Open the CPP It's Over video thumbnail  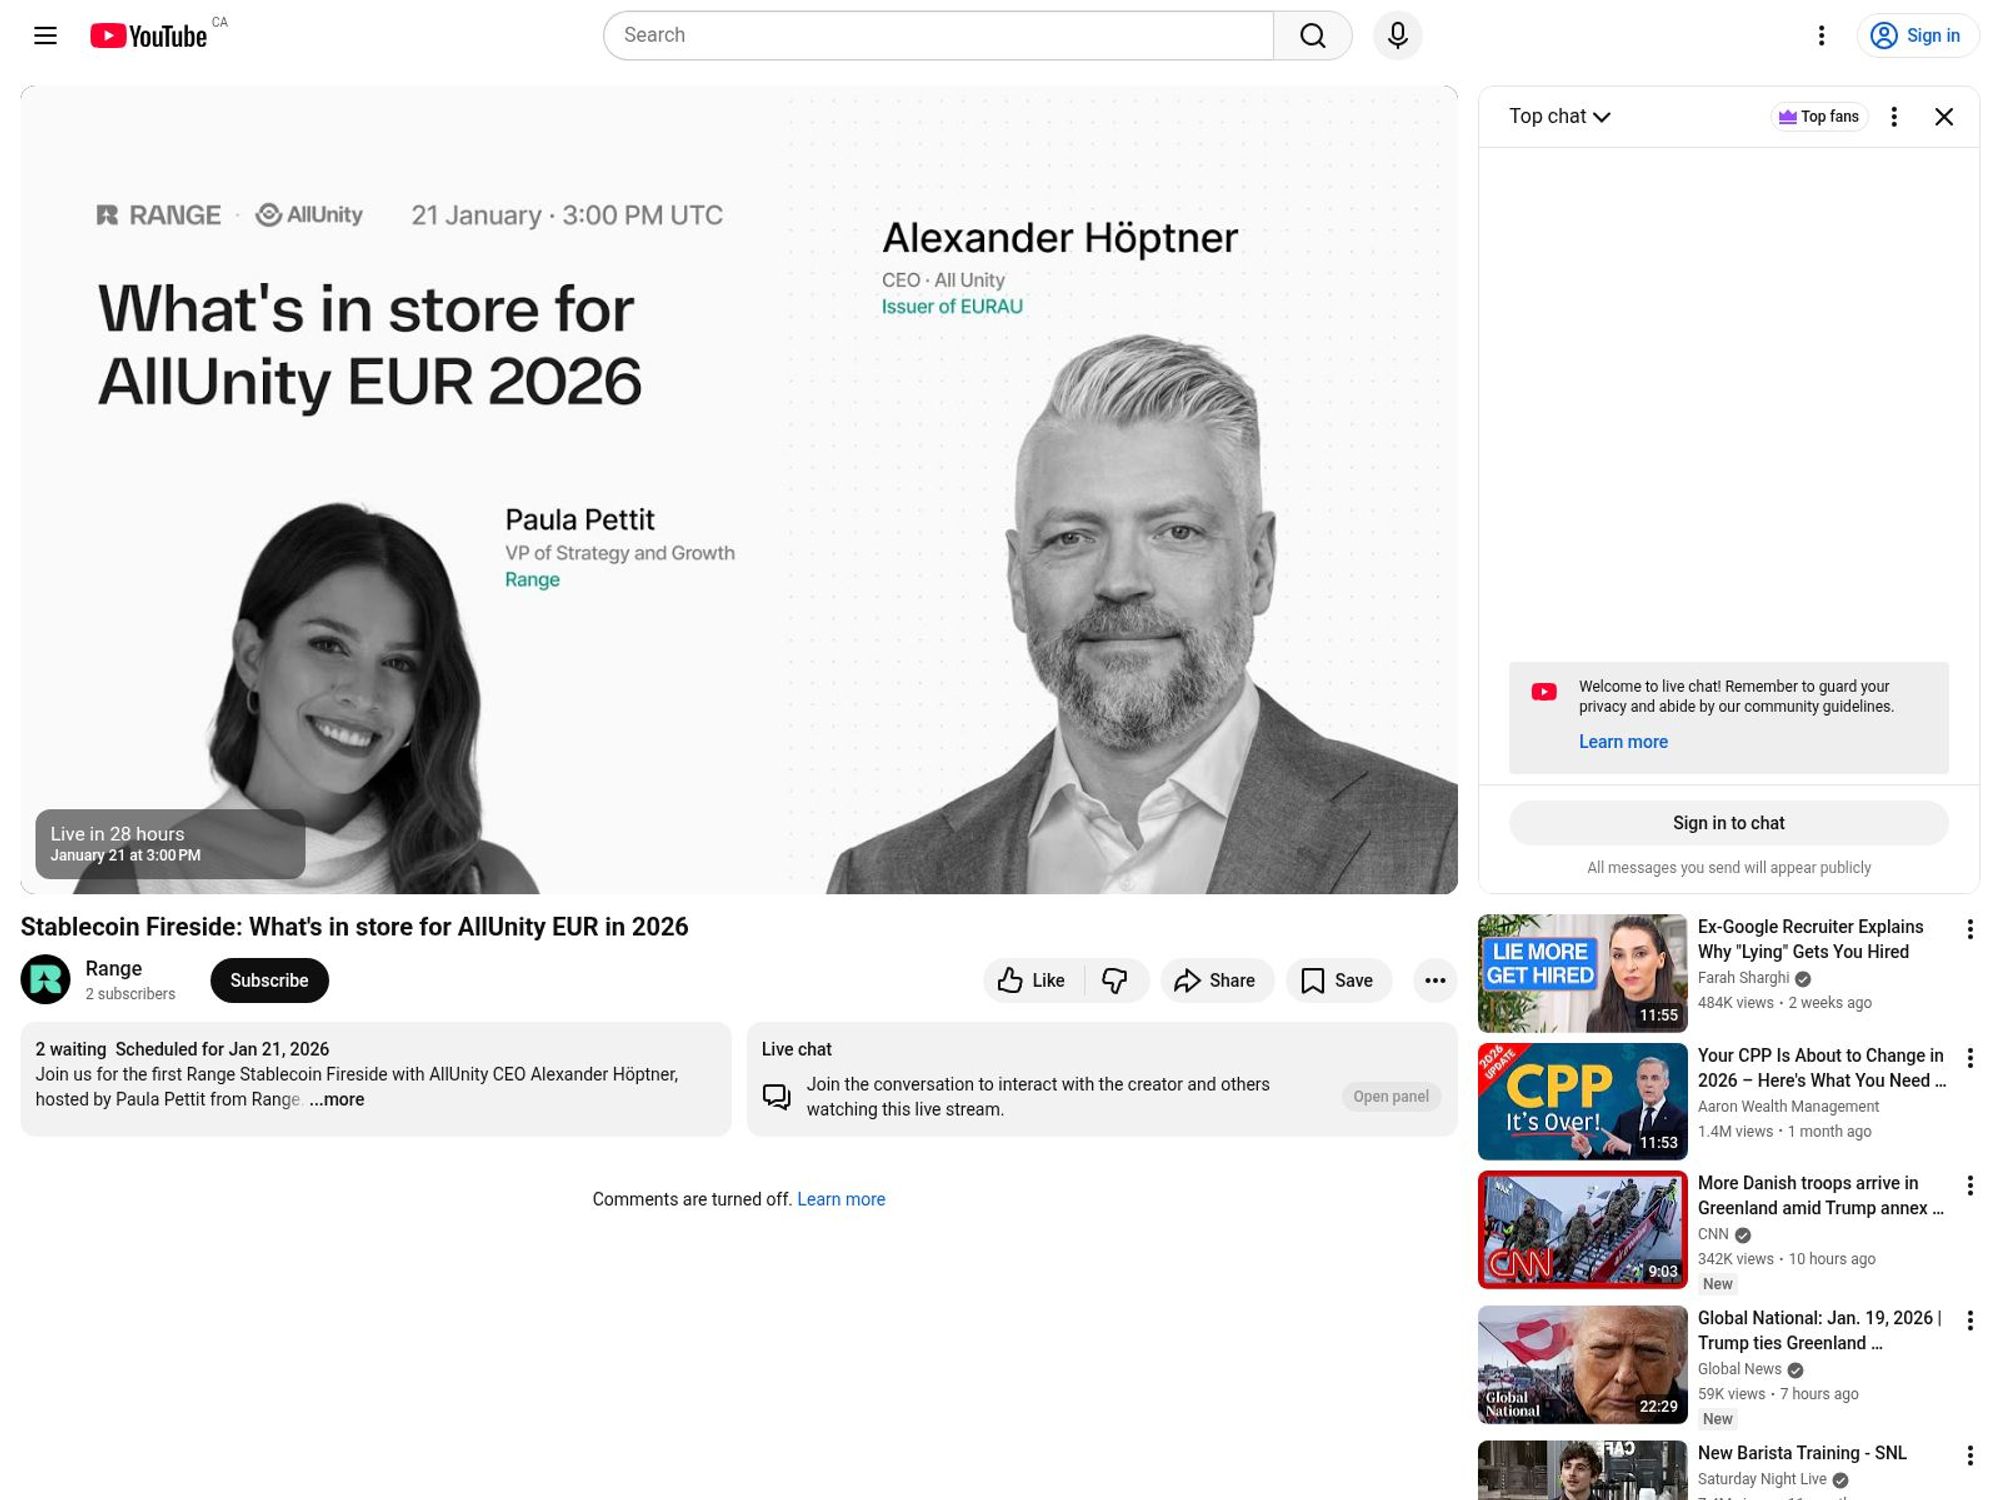1581,1101
